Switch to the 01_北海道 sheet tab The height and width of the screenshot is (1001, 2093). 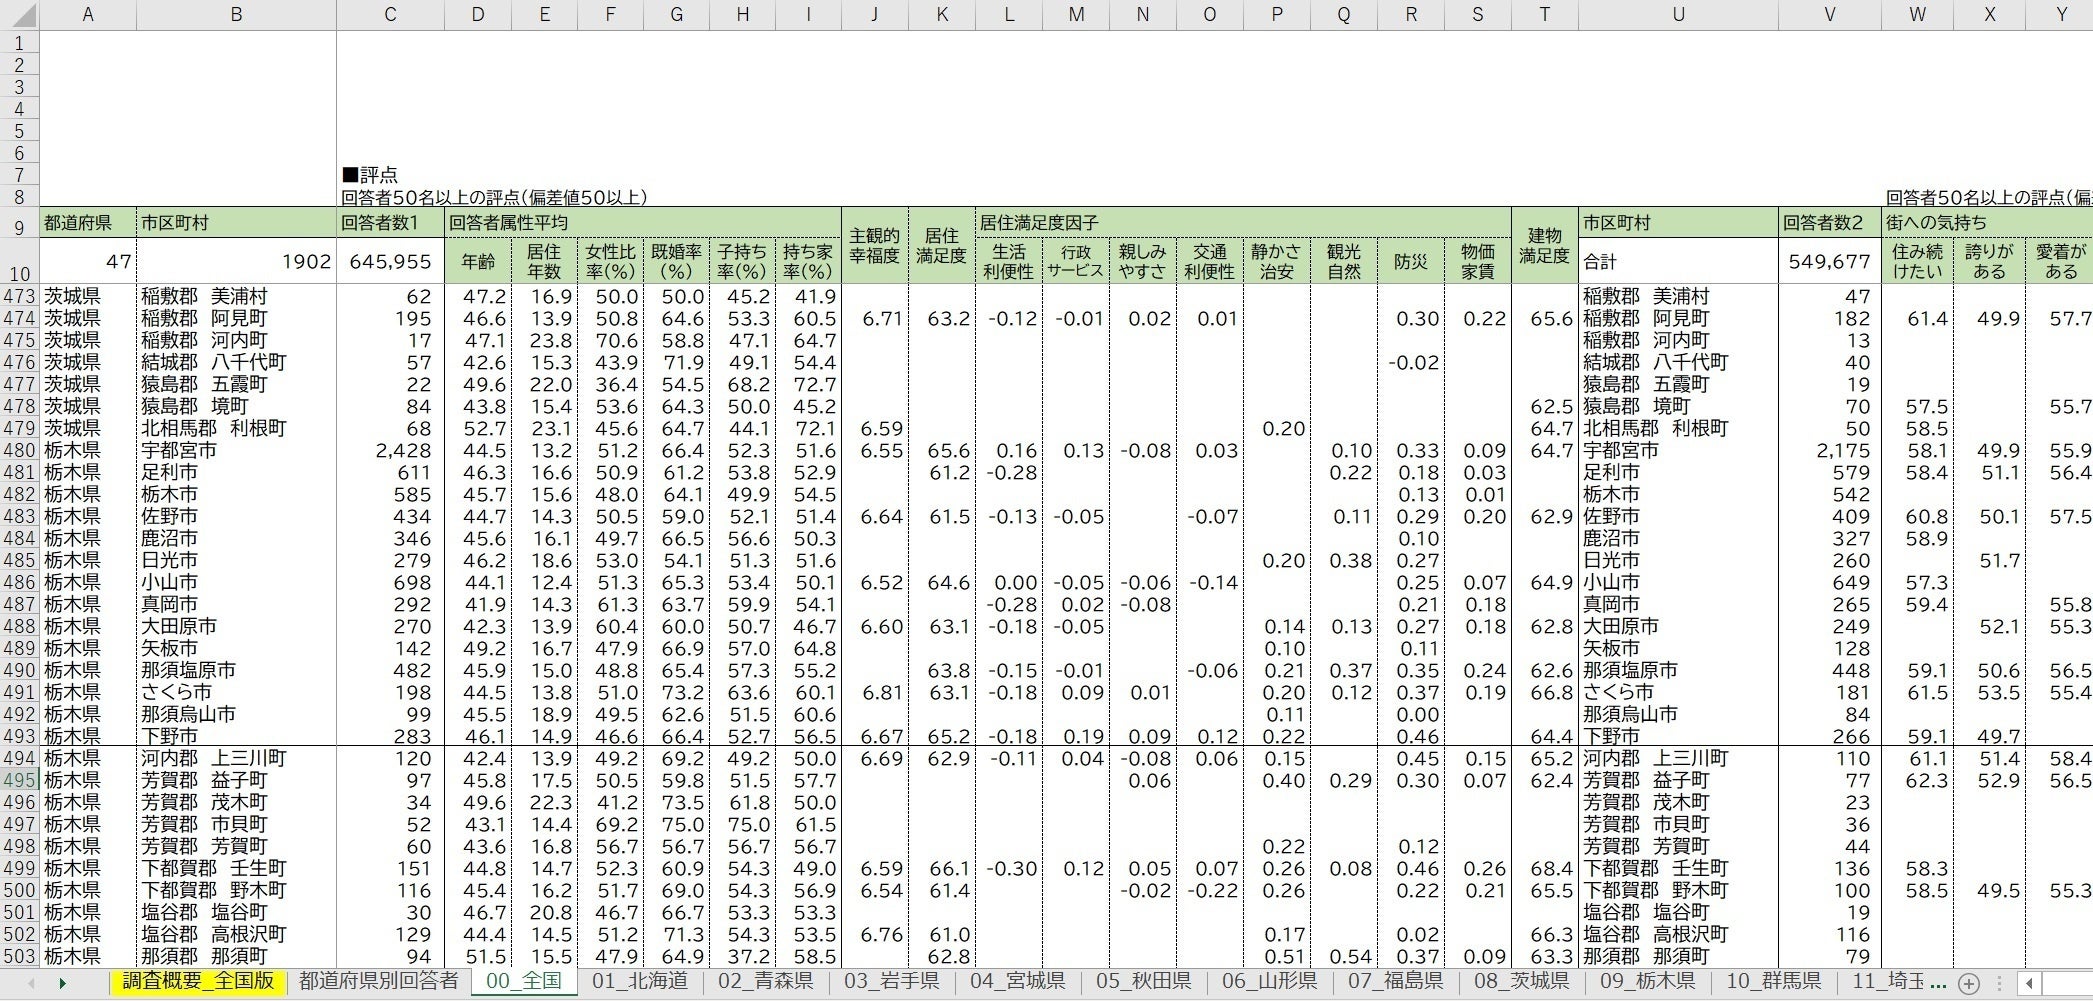pyautogui.click(x=640, y=981)
